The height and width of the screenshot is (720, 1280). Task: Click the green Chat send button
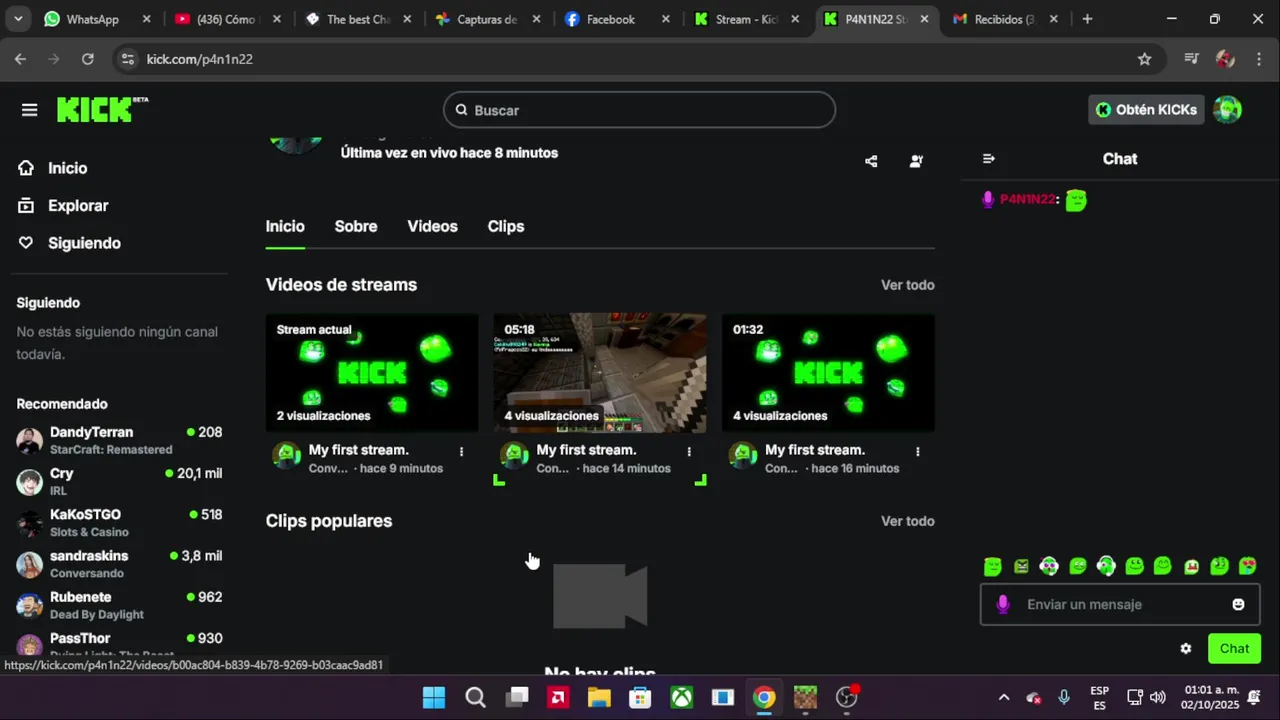pyautogui.click(x=1234, y=648)
